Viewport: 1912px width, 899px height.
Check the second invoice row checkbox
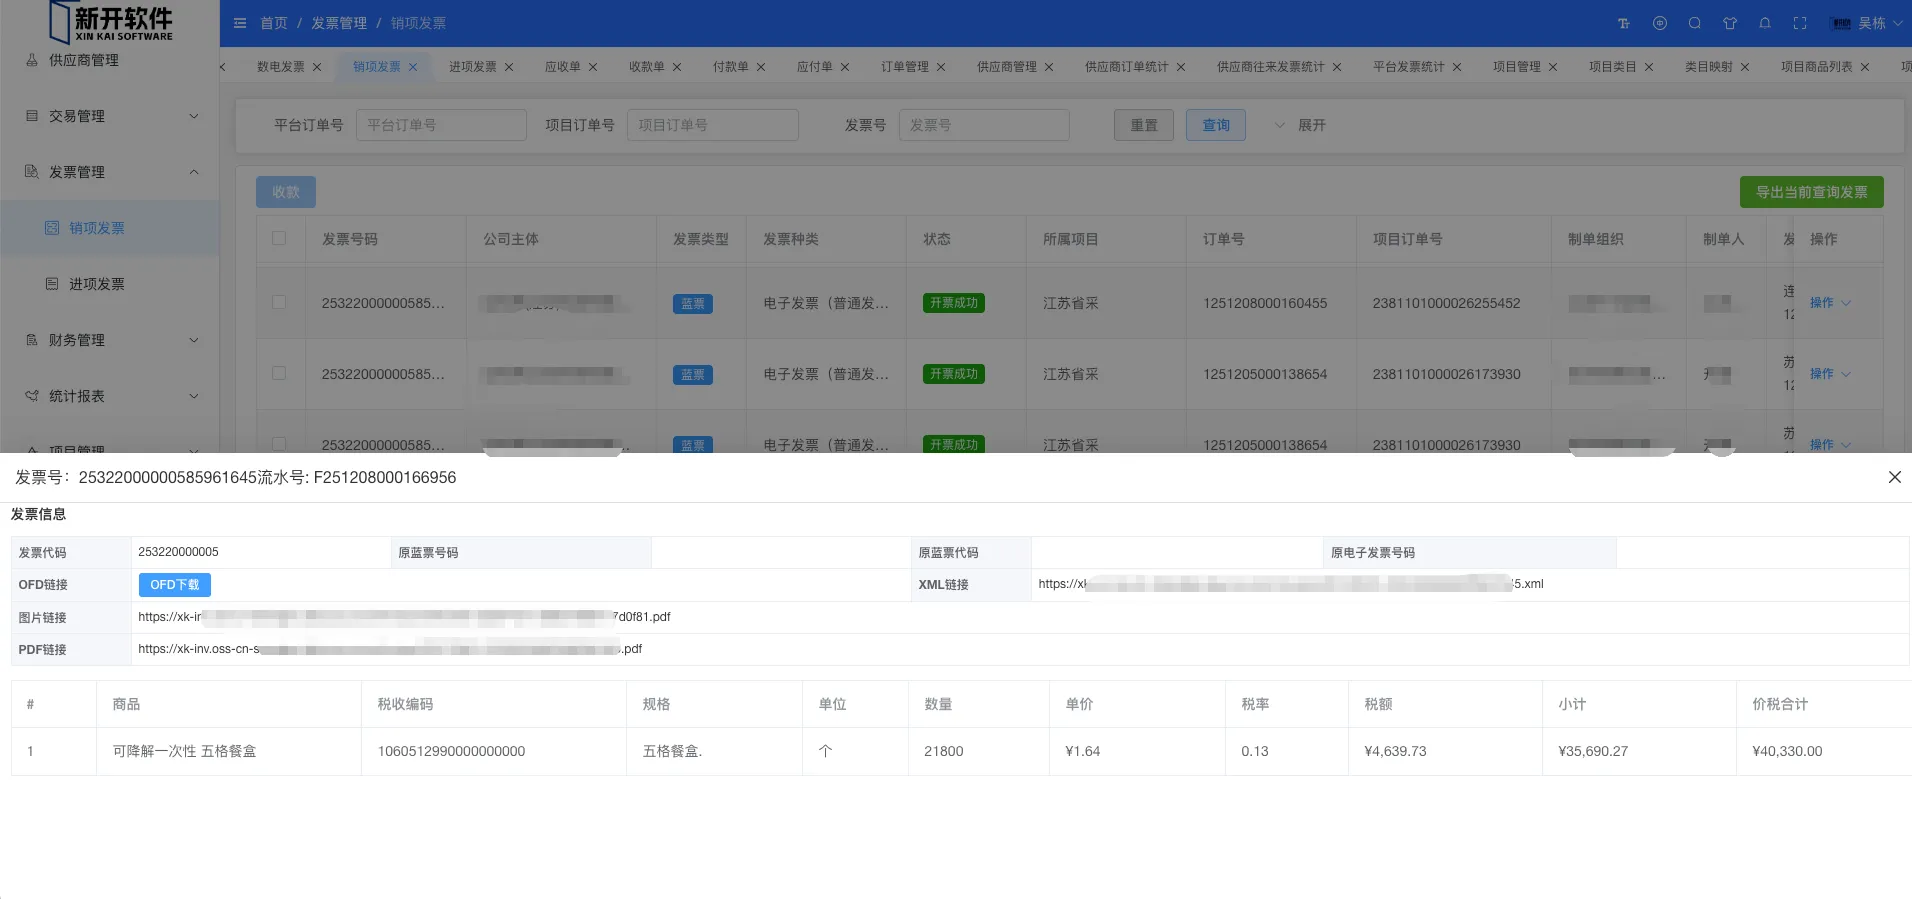pos(279,373)
